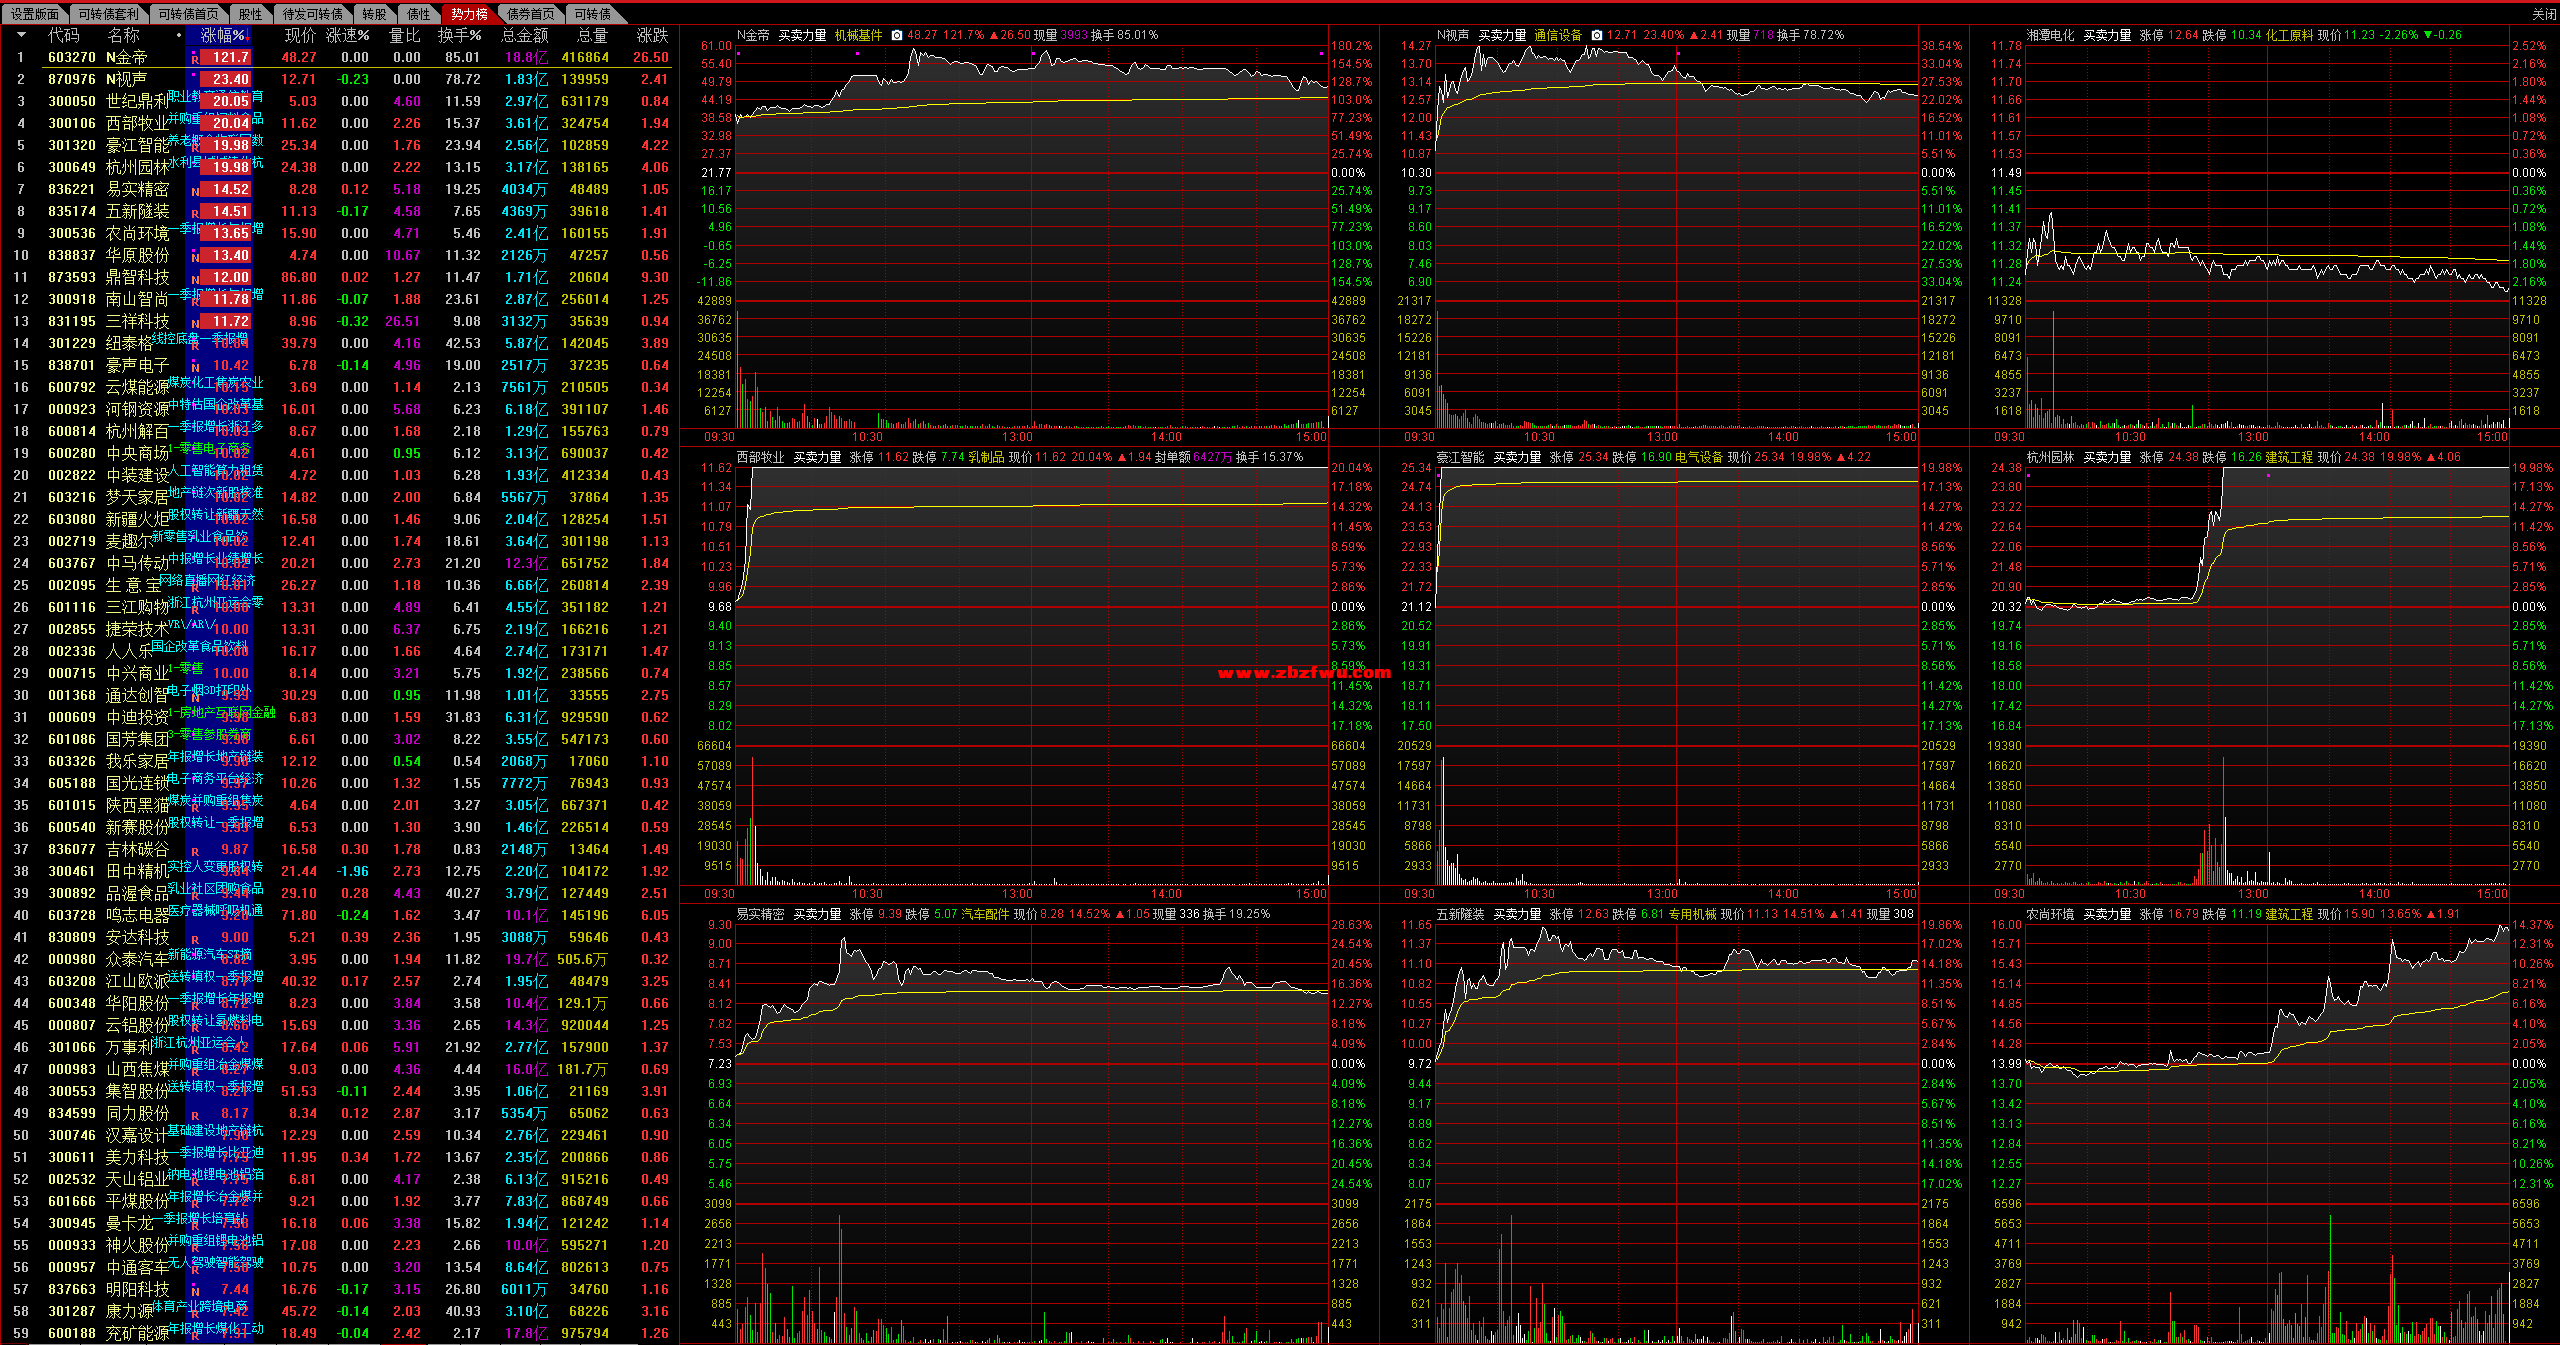Select row 870976 N视声
The height and width of the screenshot is (1345, 2560).
tap(340, 79)
